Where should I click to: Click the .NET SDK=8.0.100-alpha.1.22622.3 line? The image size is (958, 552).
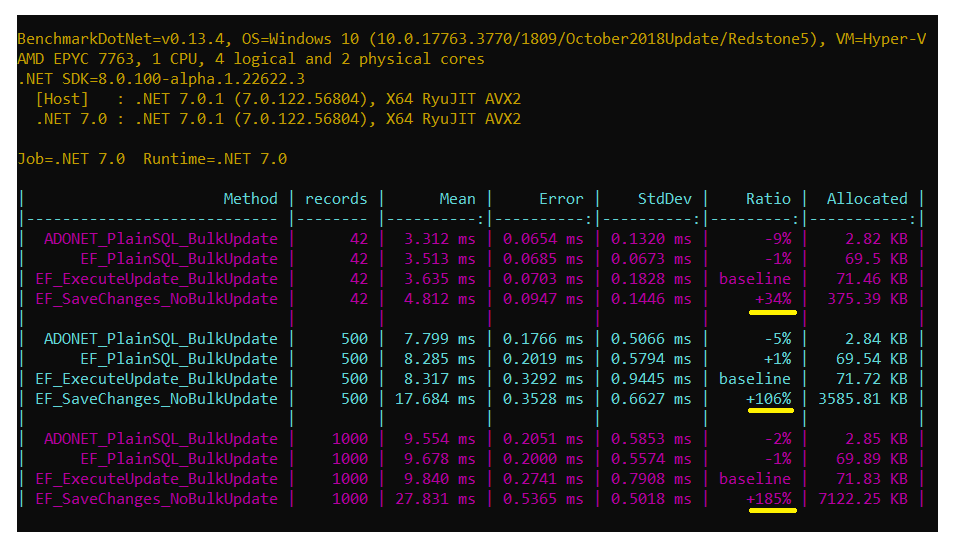[x=161, y=79]
